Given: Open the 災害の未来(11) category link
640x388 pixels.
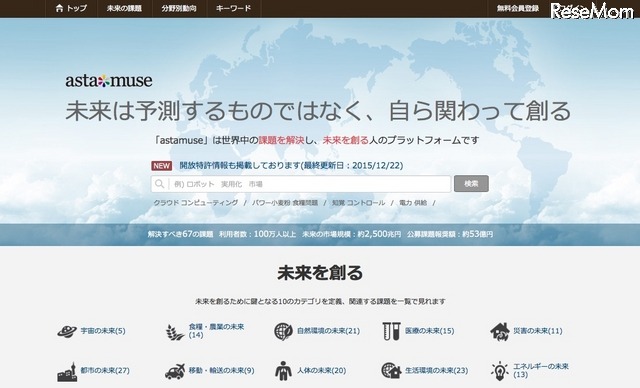Looking at the screenshot, I should (538, 331).
